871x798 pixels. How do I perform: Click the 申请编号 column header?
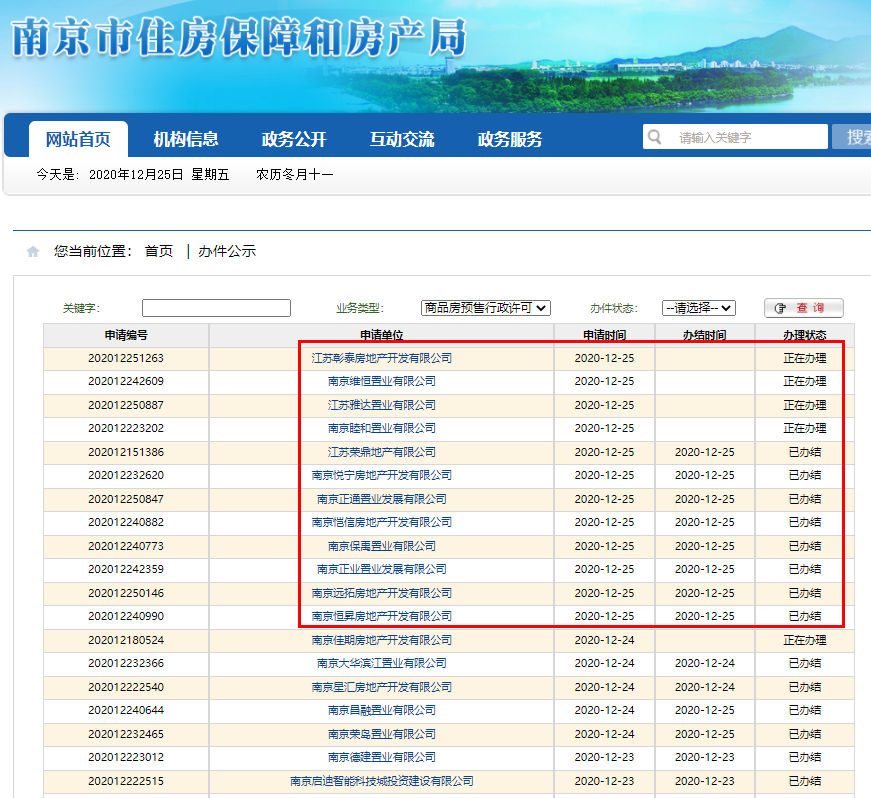126,335
